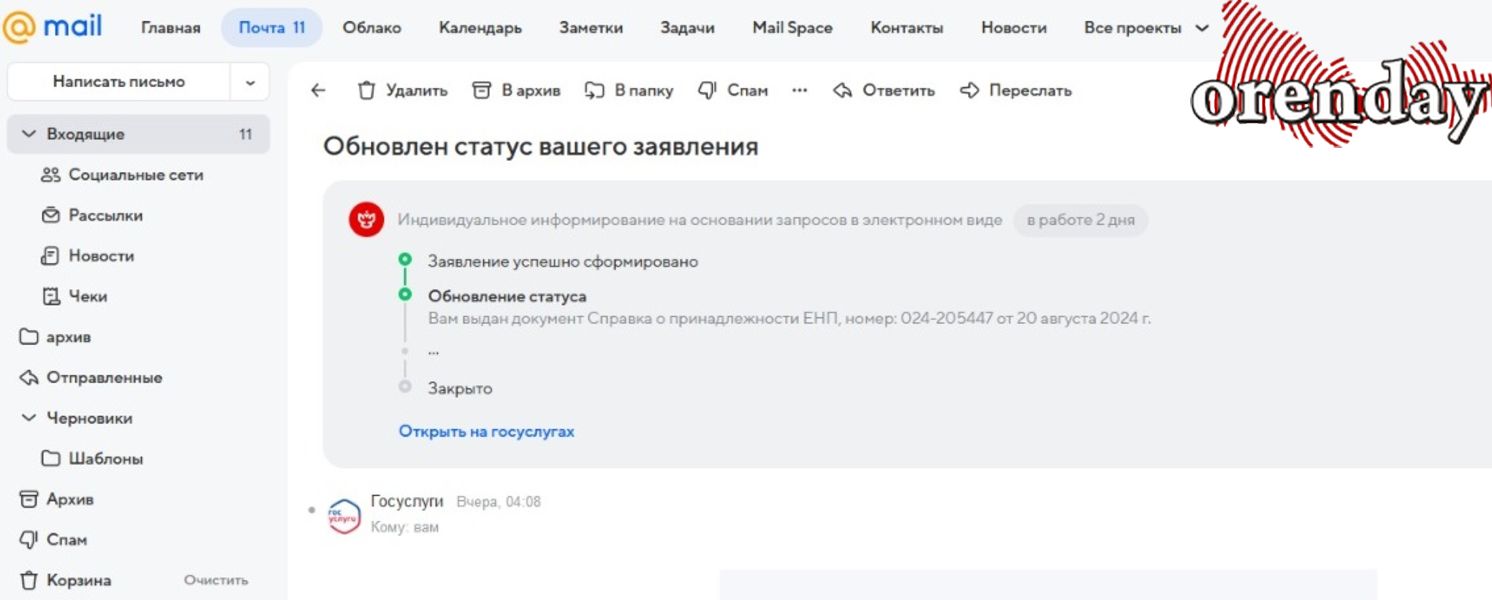Click the Написать письмо button
This screenshot has height=600, width=1492.
(x=119, y=82)
